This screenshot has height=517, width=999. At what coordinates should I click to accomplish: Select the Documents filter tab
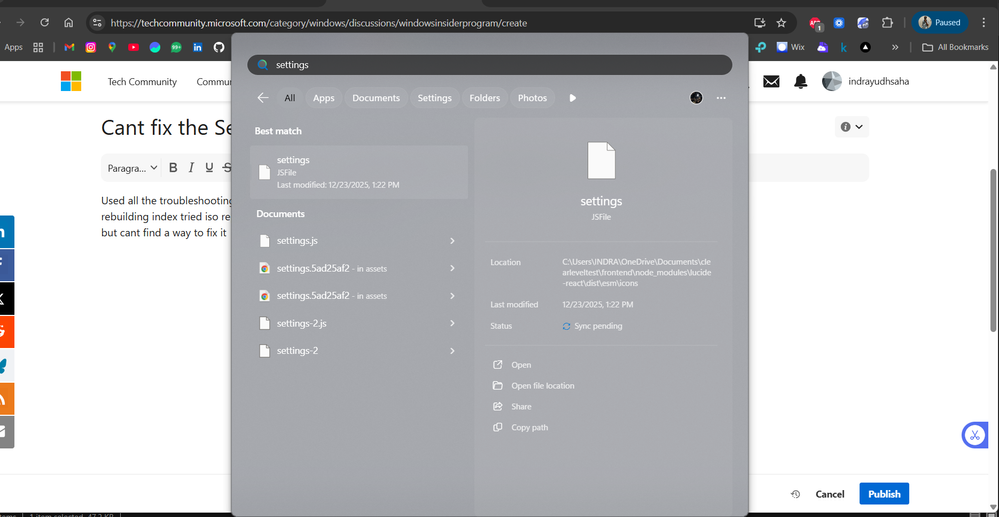click(x=376, y=98)
